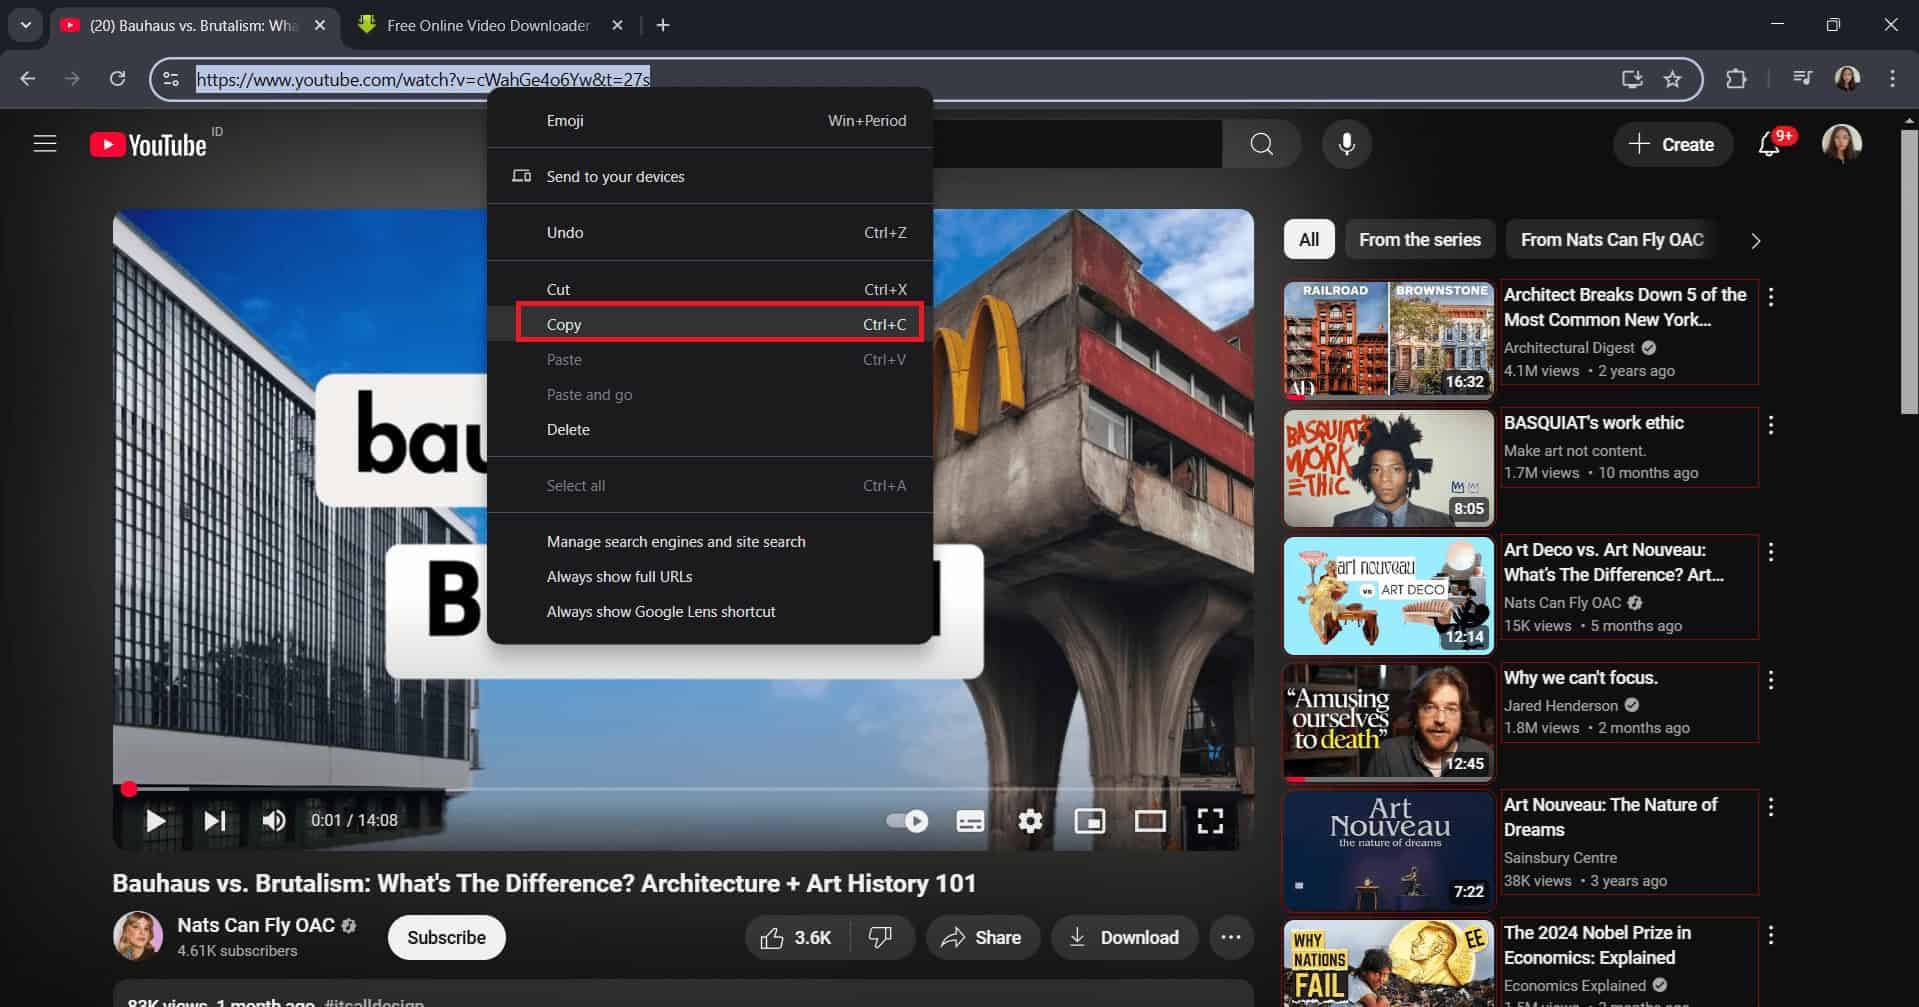1919x1007 pixels.
Task: Skip to next video
Action: tap(214, 821)
